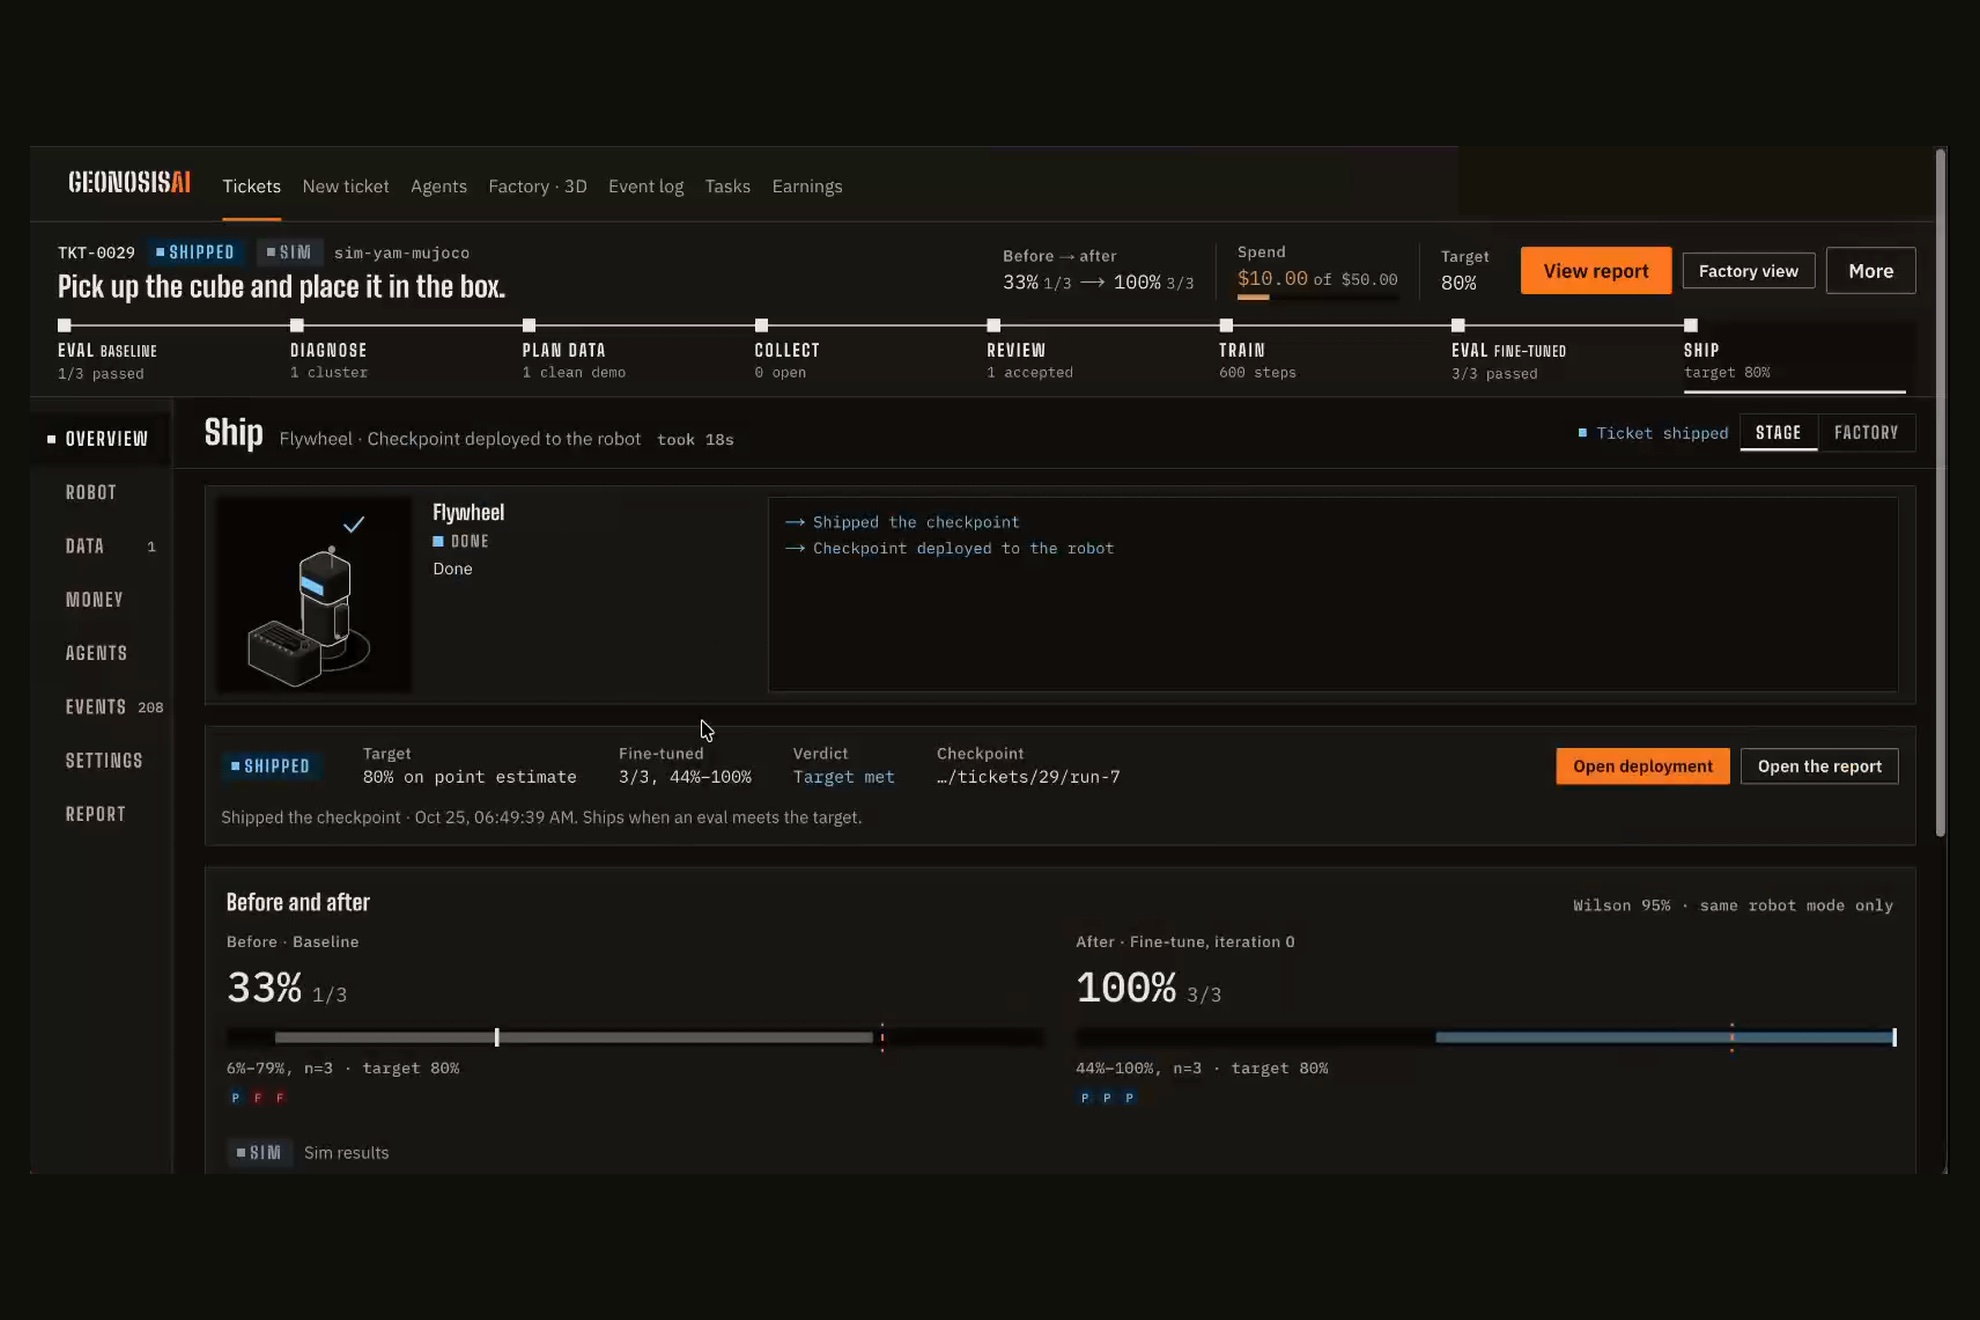
Task: Click the Target met verdict text
Action: point(843,777)
